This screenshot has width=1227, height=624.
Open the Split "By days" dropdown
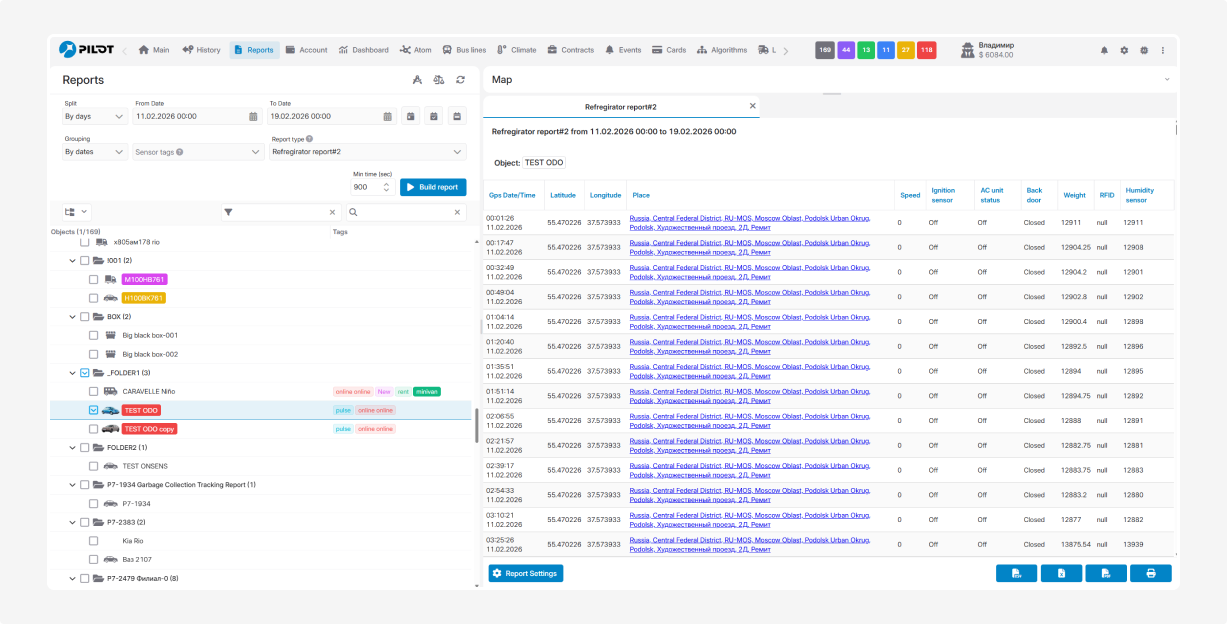(x=94, y=117)
